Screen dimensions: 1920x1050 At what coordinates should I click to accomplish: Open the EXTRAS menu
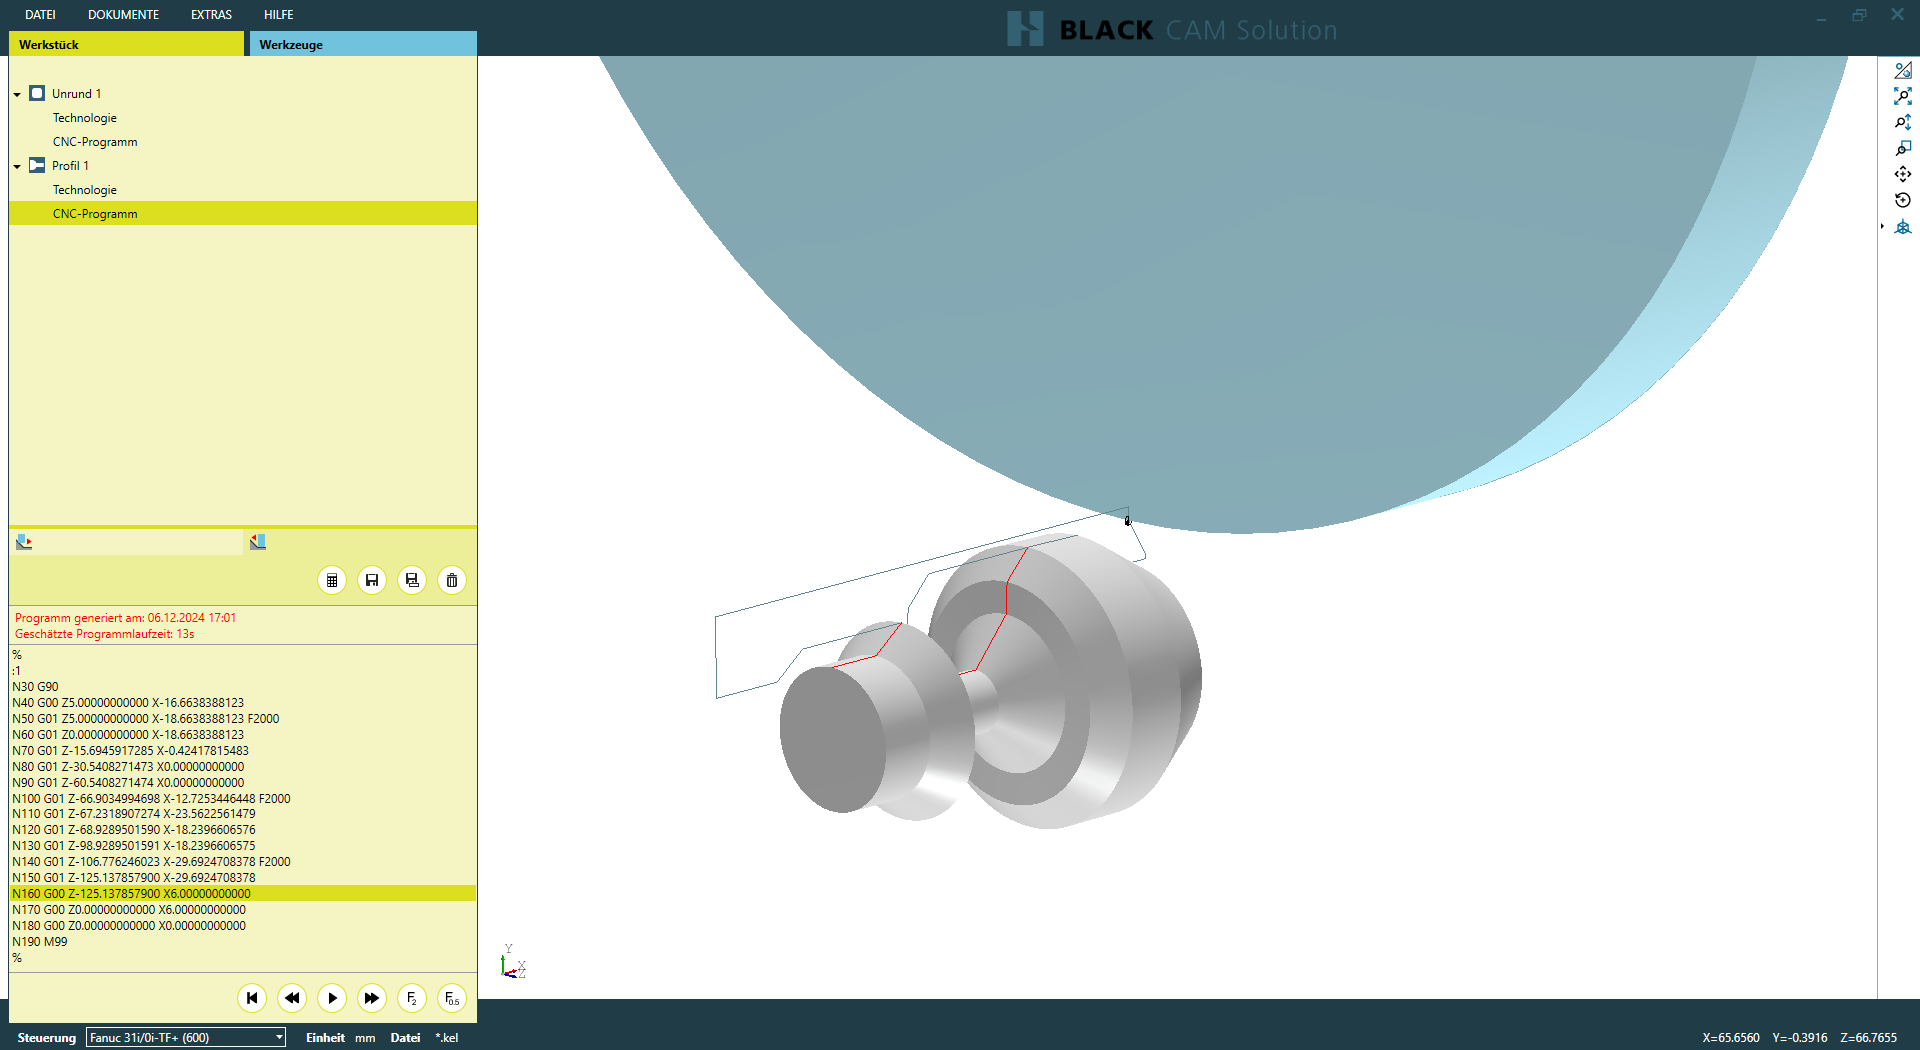coord(211,15)
